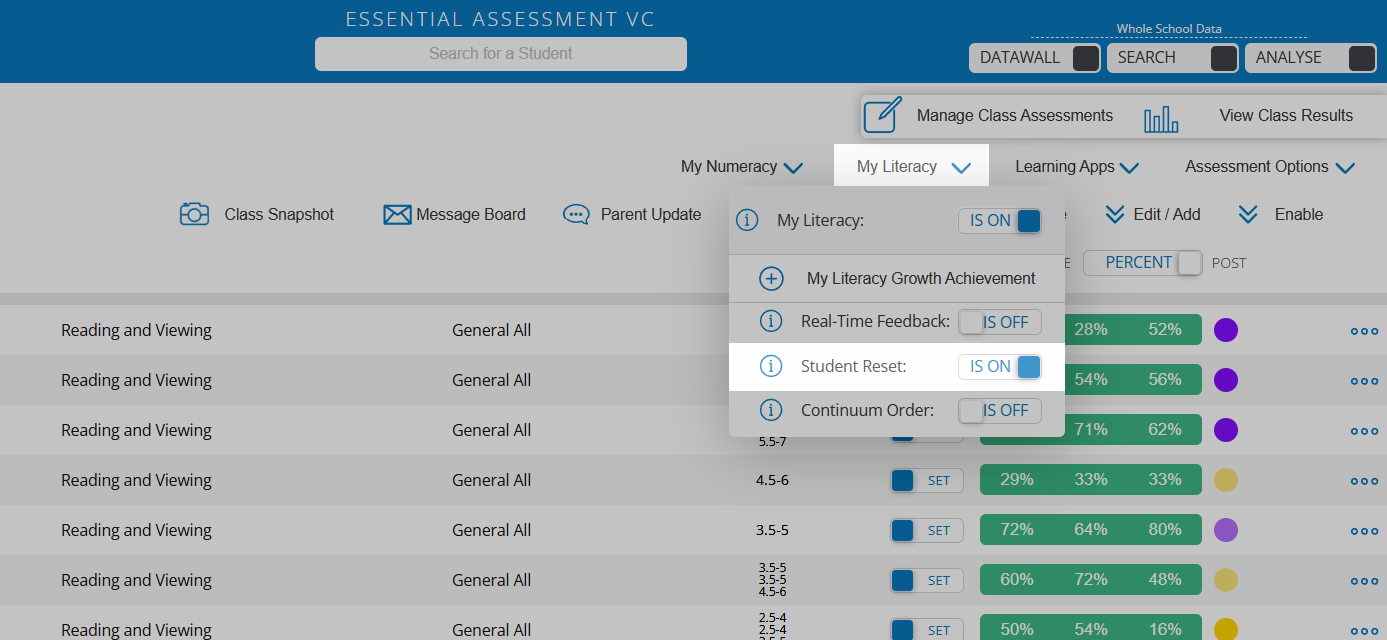Click the Parent Update speech bubble icon

point(576,214)
